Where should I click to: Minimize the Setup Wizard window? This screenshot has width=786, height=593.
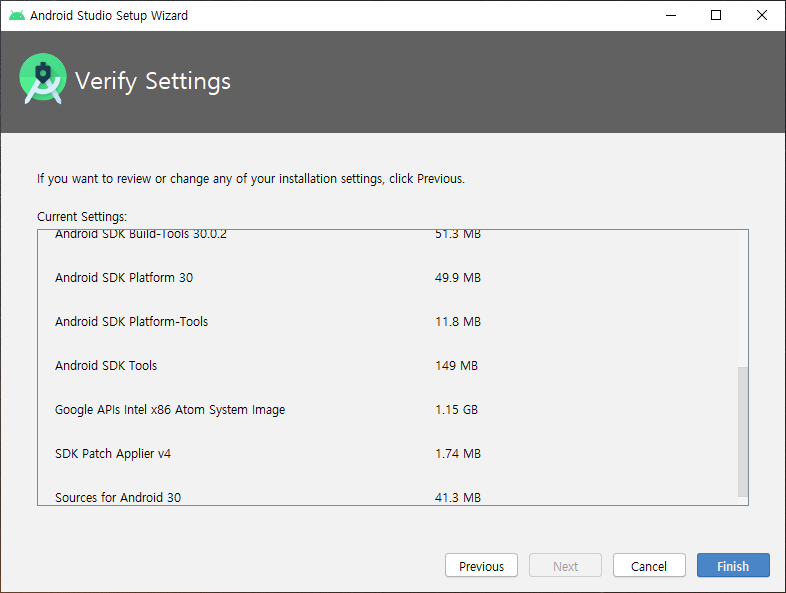[671, 16]
